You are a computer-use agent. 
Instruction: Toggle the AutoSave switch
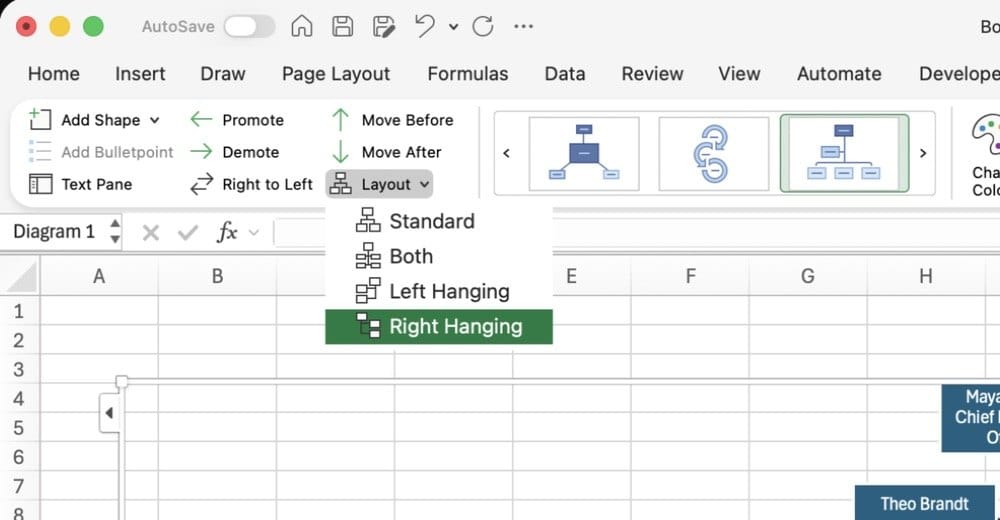[x=249, y=26]
